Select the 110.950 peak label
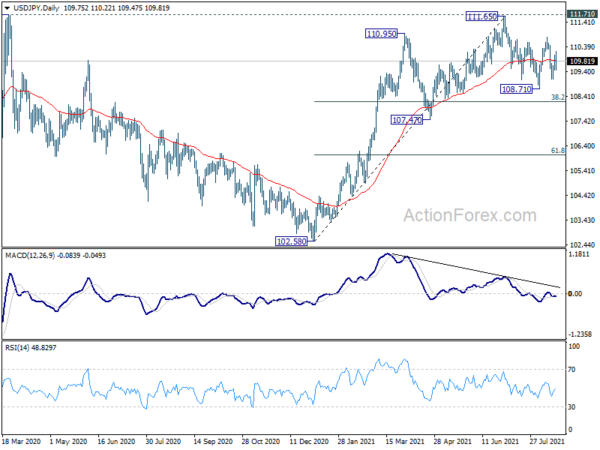The image size is (600, 450). 382,34
